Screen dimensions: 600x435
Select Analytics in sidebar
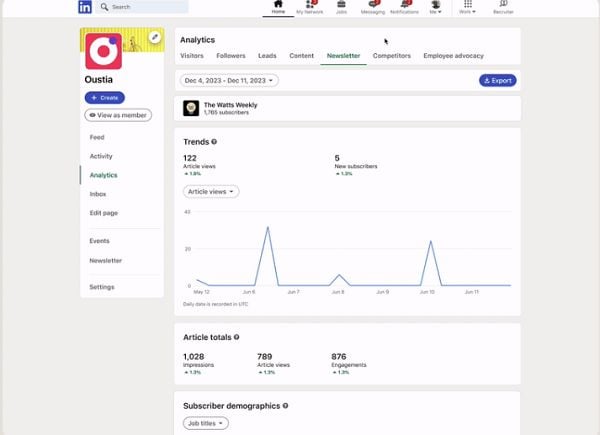click(103, 175)
